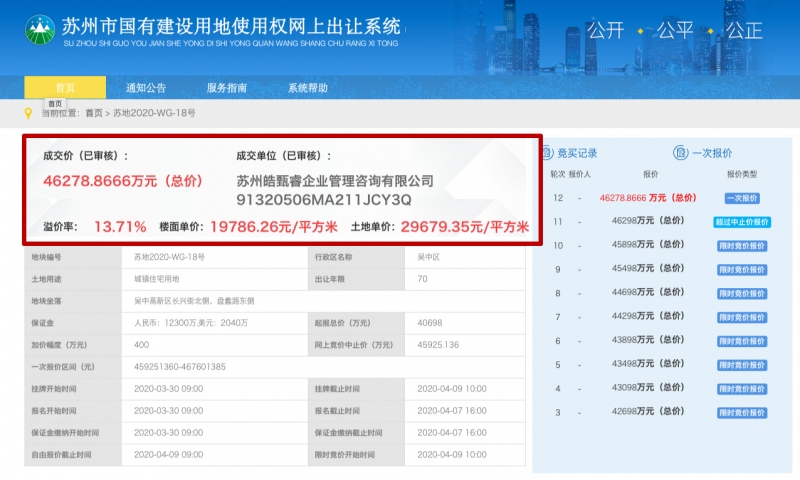This screenshot has width=800, height=480.
Task: Click 首页 link in breadcrumb path
Action: [94, 113]
